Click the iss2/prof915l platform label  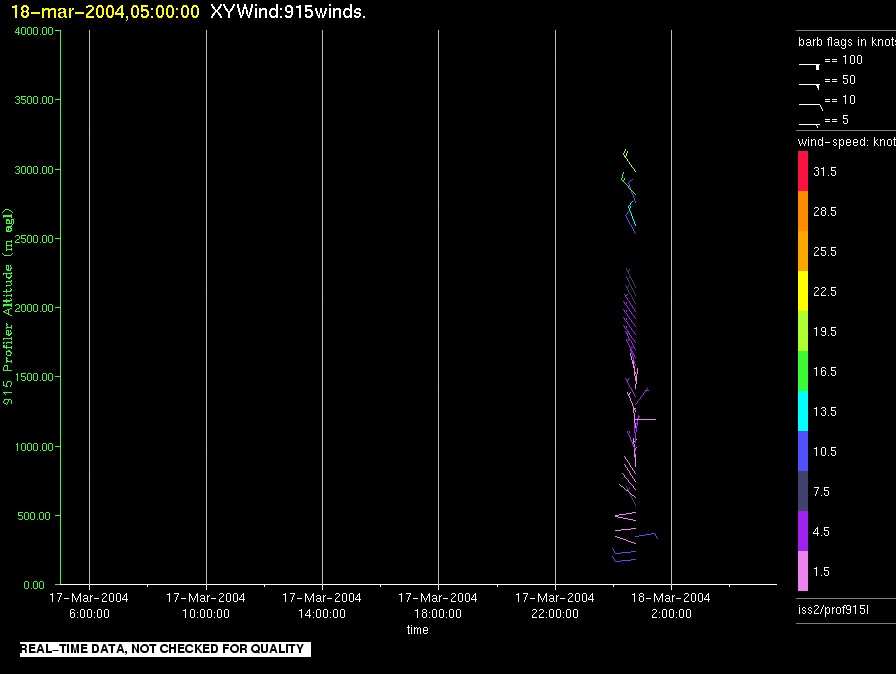coord(833,609)
